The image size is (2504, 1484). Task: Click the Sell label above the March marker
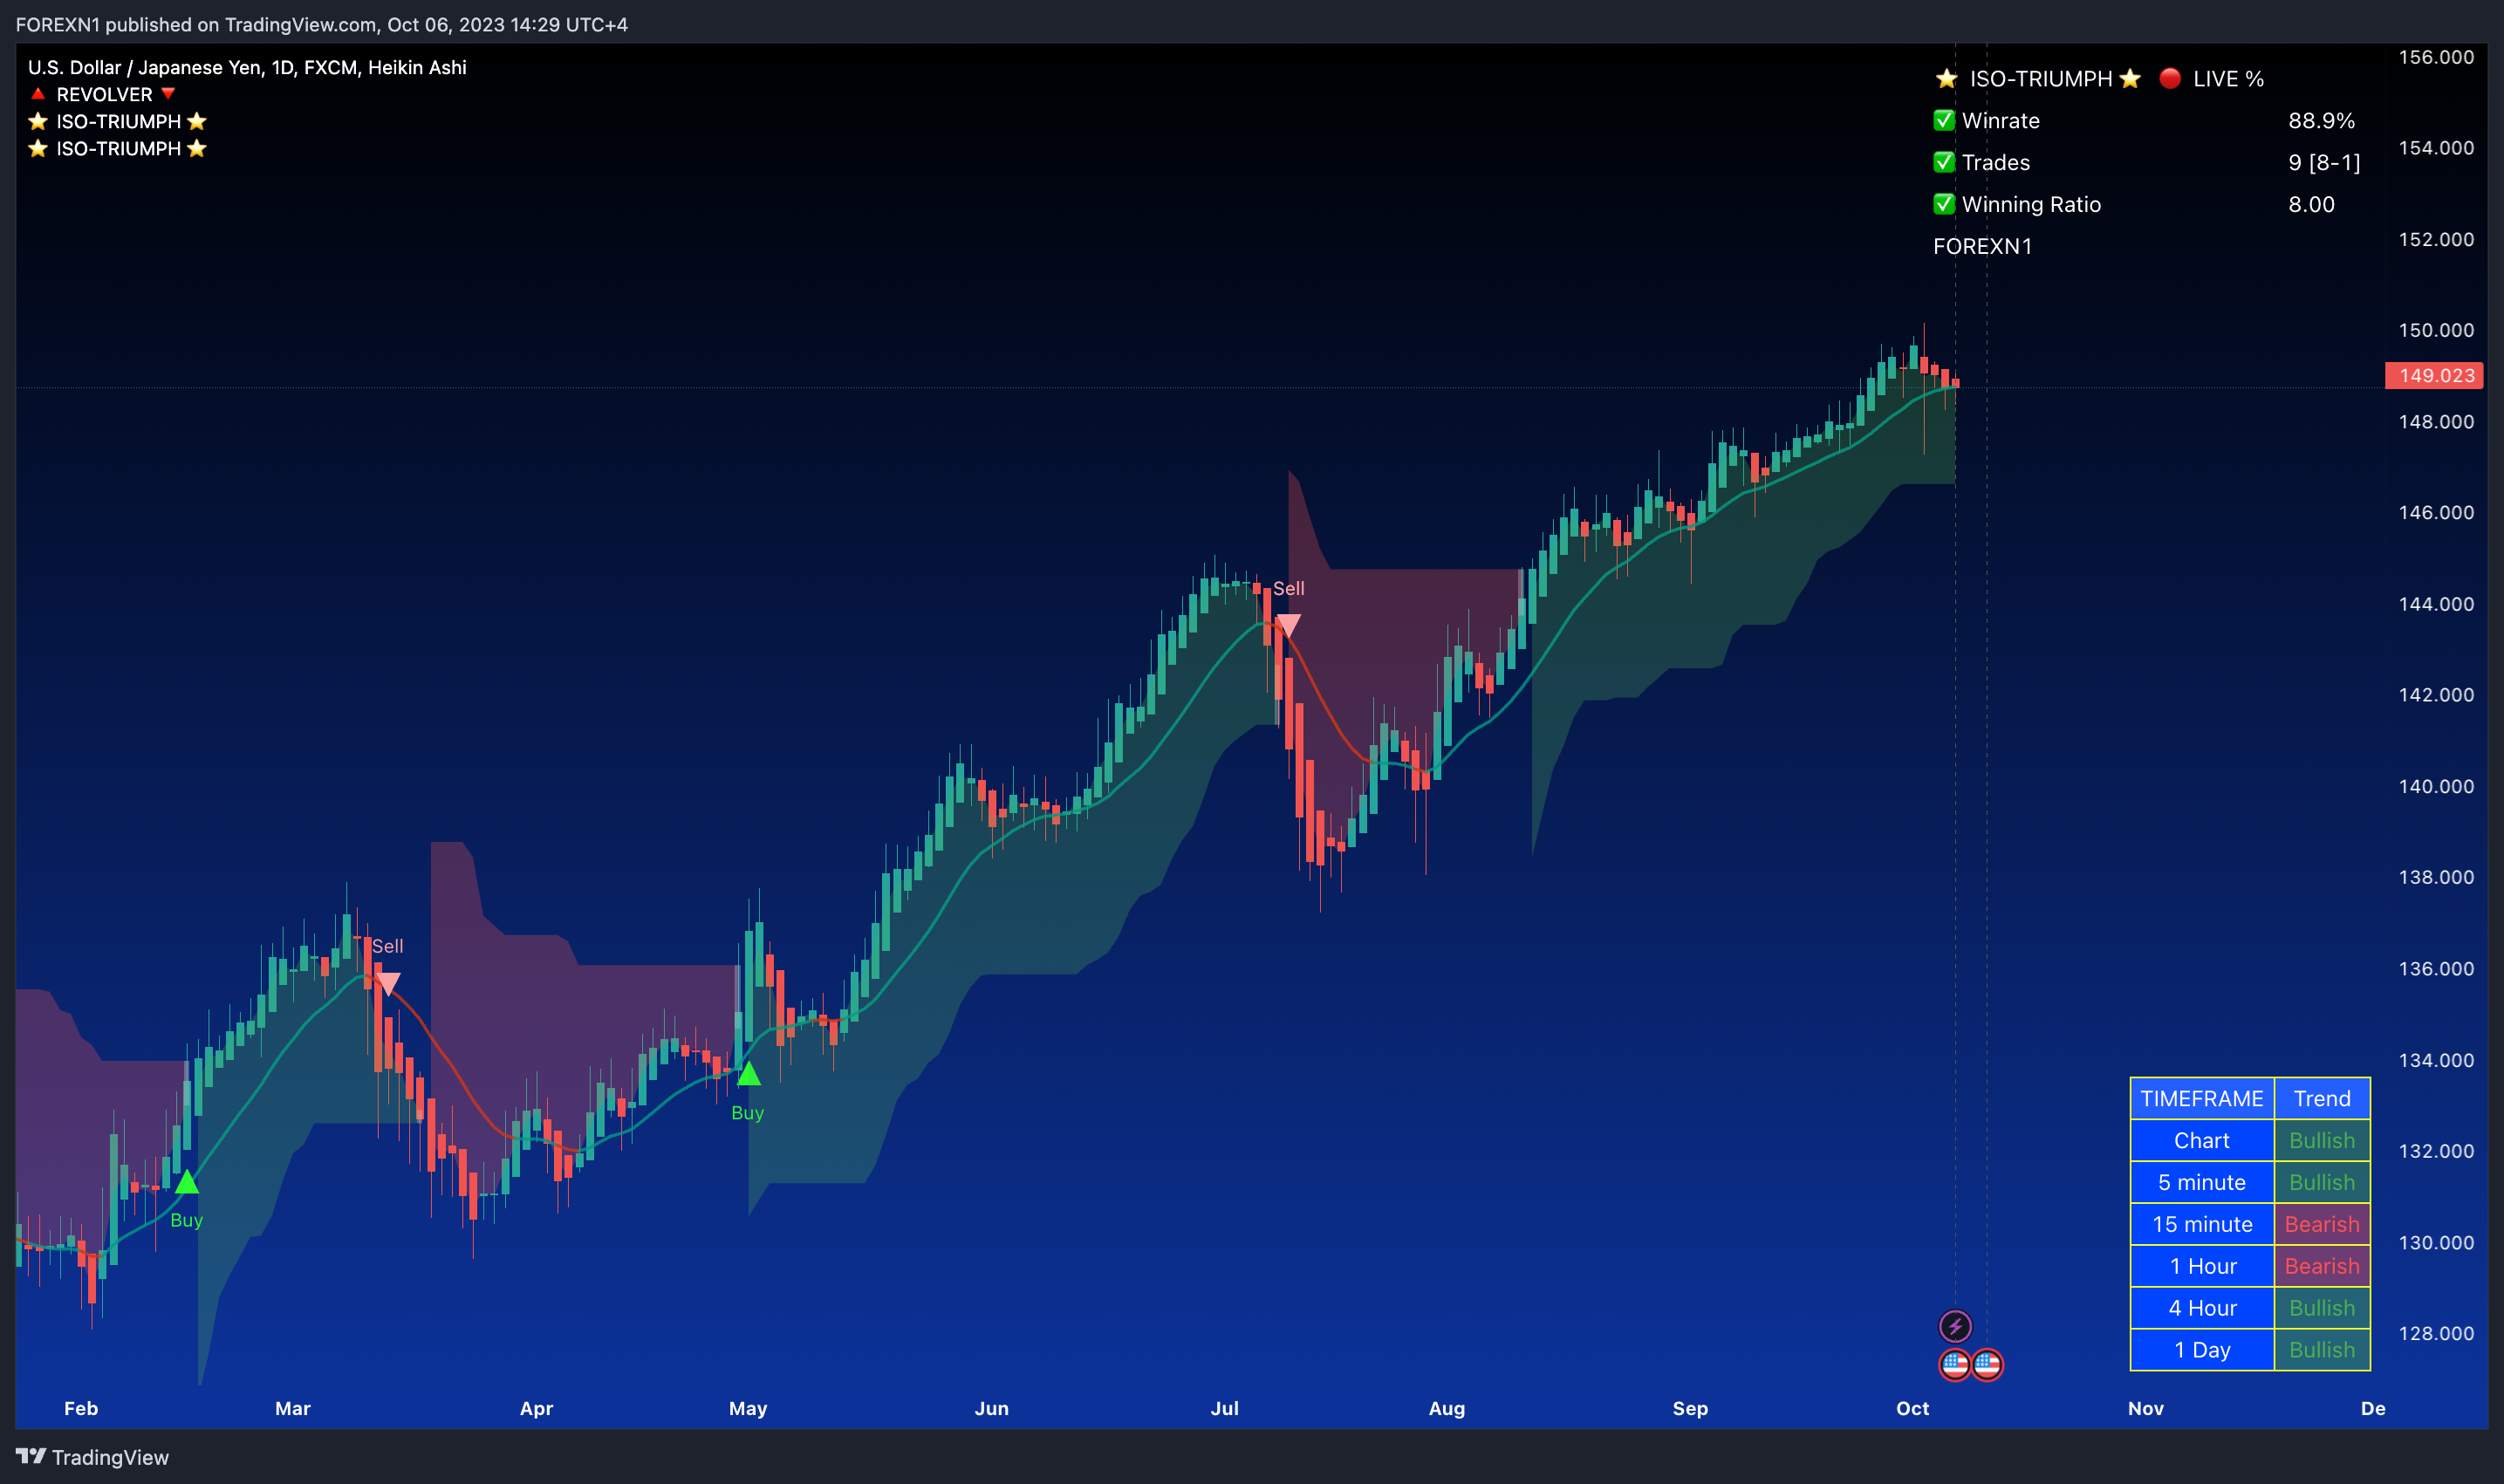388,946
